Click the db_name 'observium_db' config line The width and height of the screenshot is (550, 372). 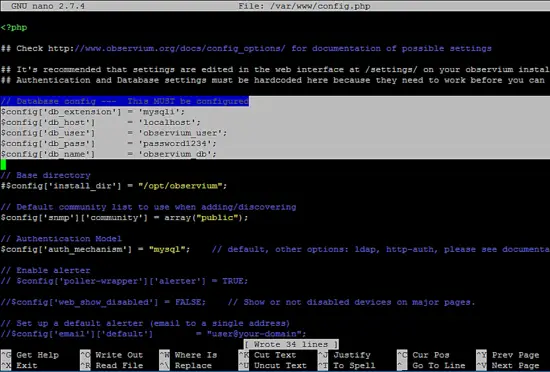click(x=109, y=154)
